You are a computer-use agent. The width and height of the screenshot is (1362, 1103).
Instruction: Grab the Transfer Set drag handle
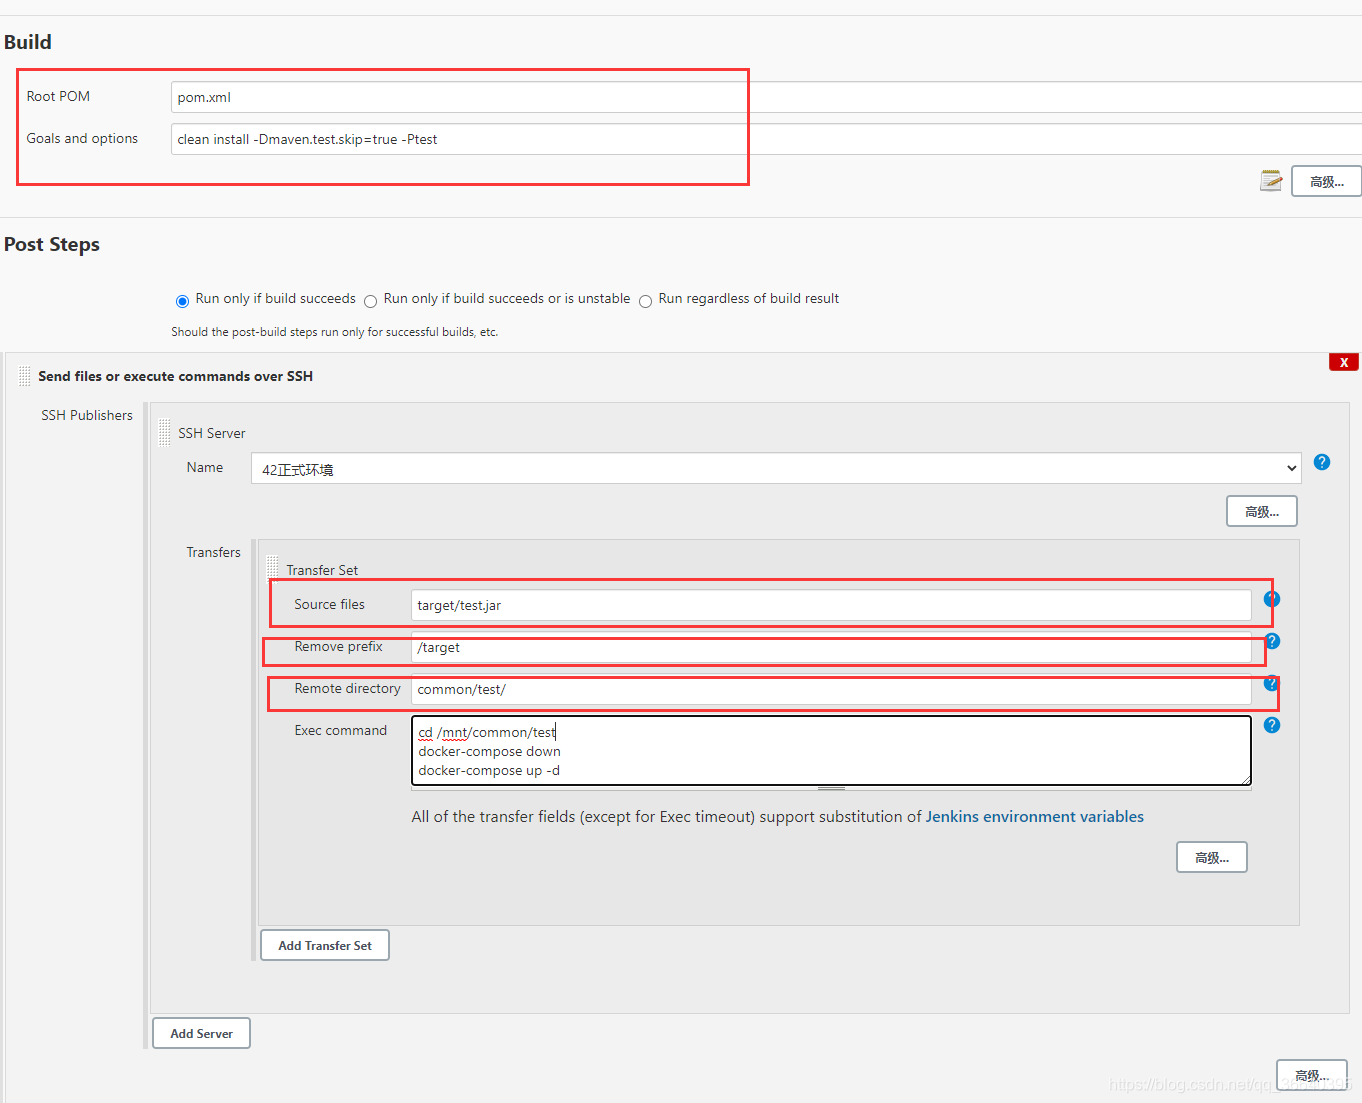click(x=273, y=569)
